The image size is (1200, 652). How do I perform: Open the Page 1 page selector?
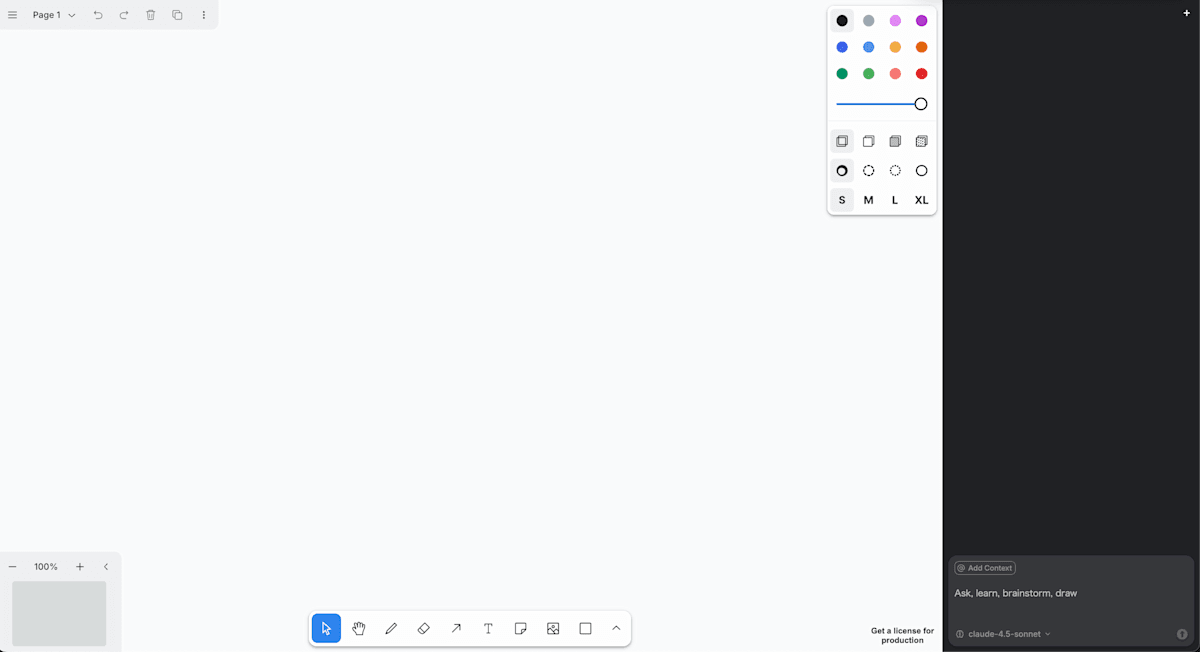click(54, 15)
